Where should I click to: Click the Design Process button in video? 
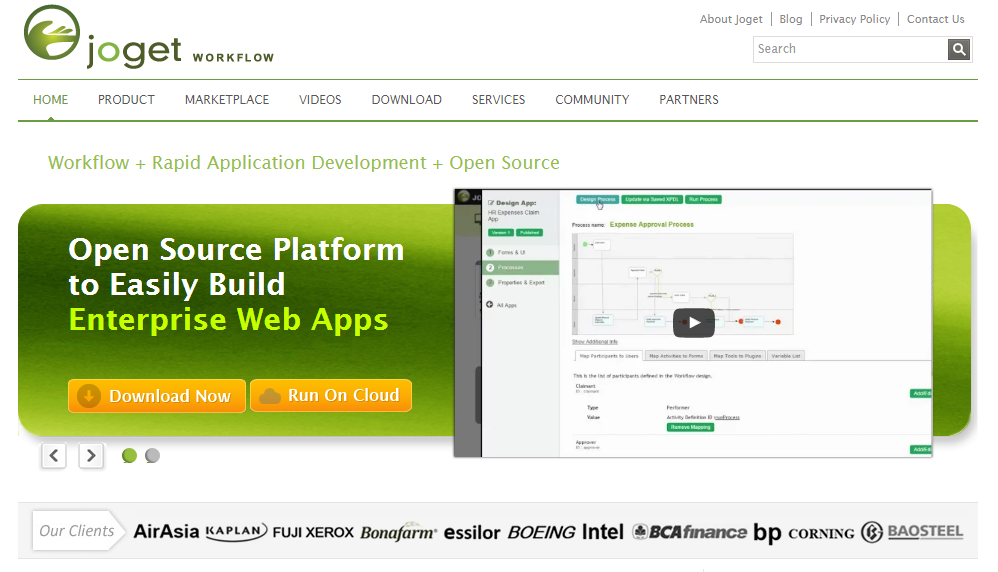tap(597, 199)
